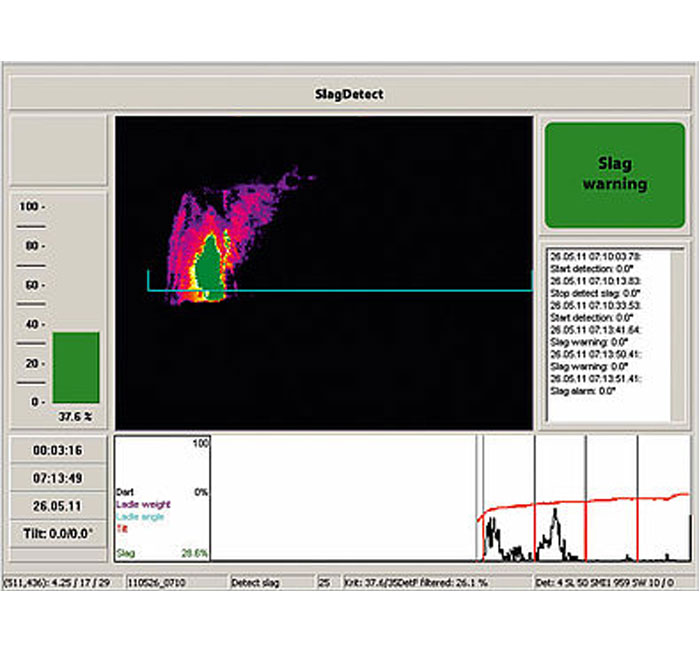Click the Tilt: 0.0/0.0° field
This screenshot has height=652, width=700.
coord(57,532)
